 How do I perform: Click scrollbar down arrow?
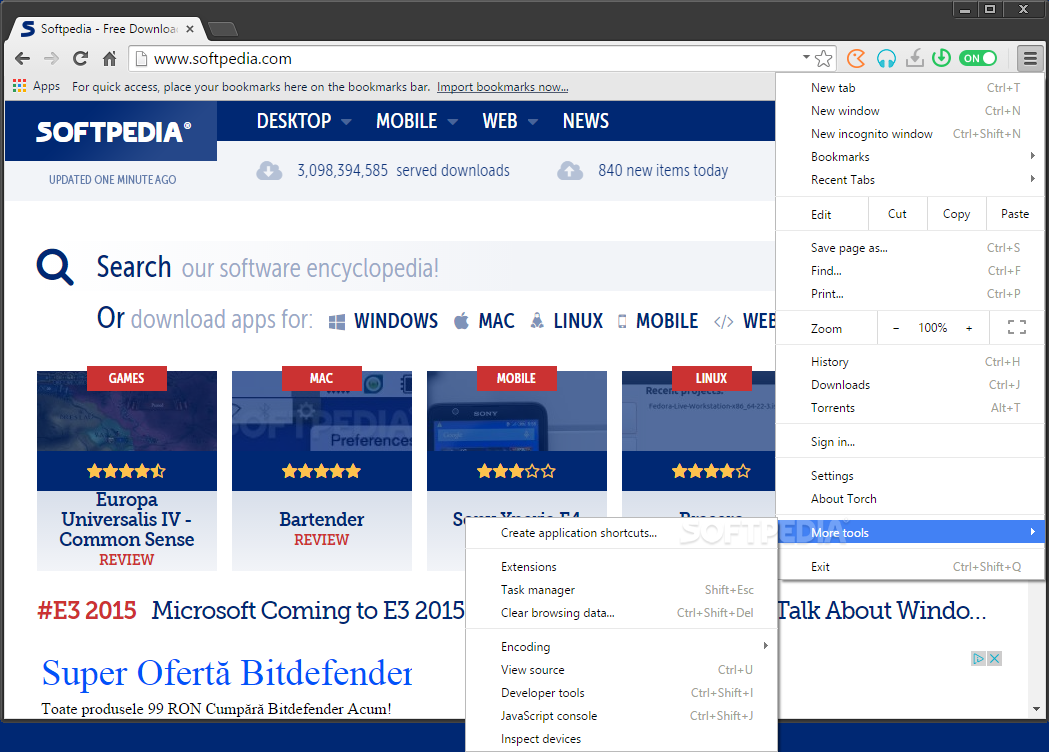[1036, 709]
